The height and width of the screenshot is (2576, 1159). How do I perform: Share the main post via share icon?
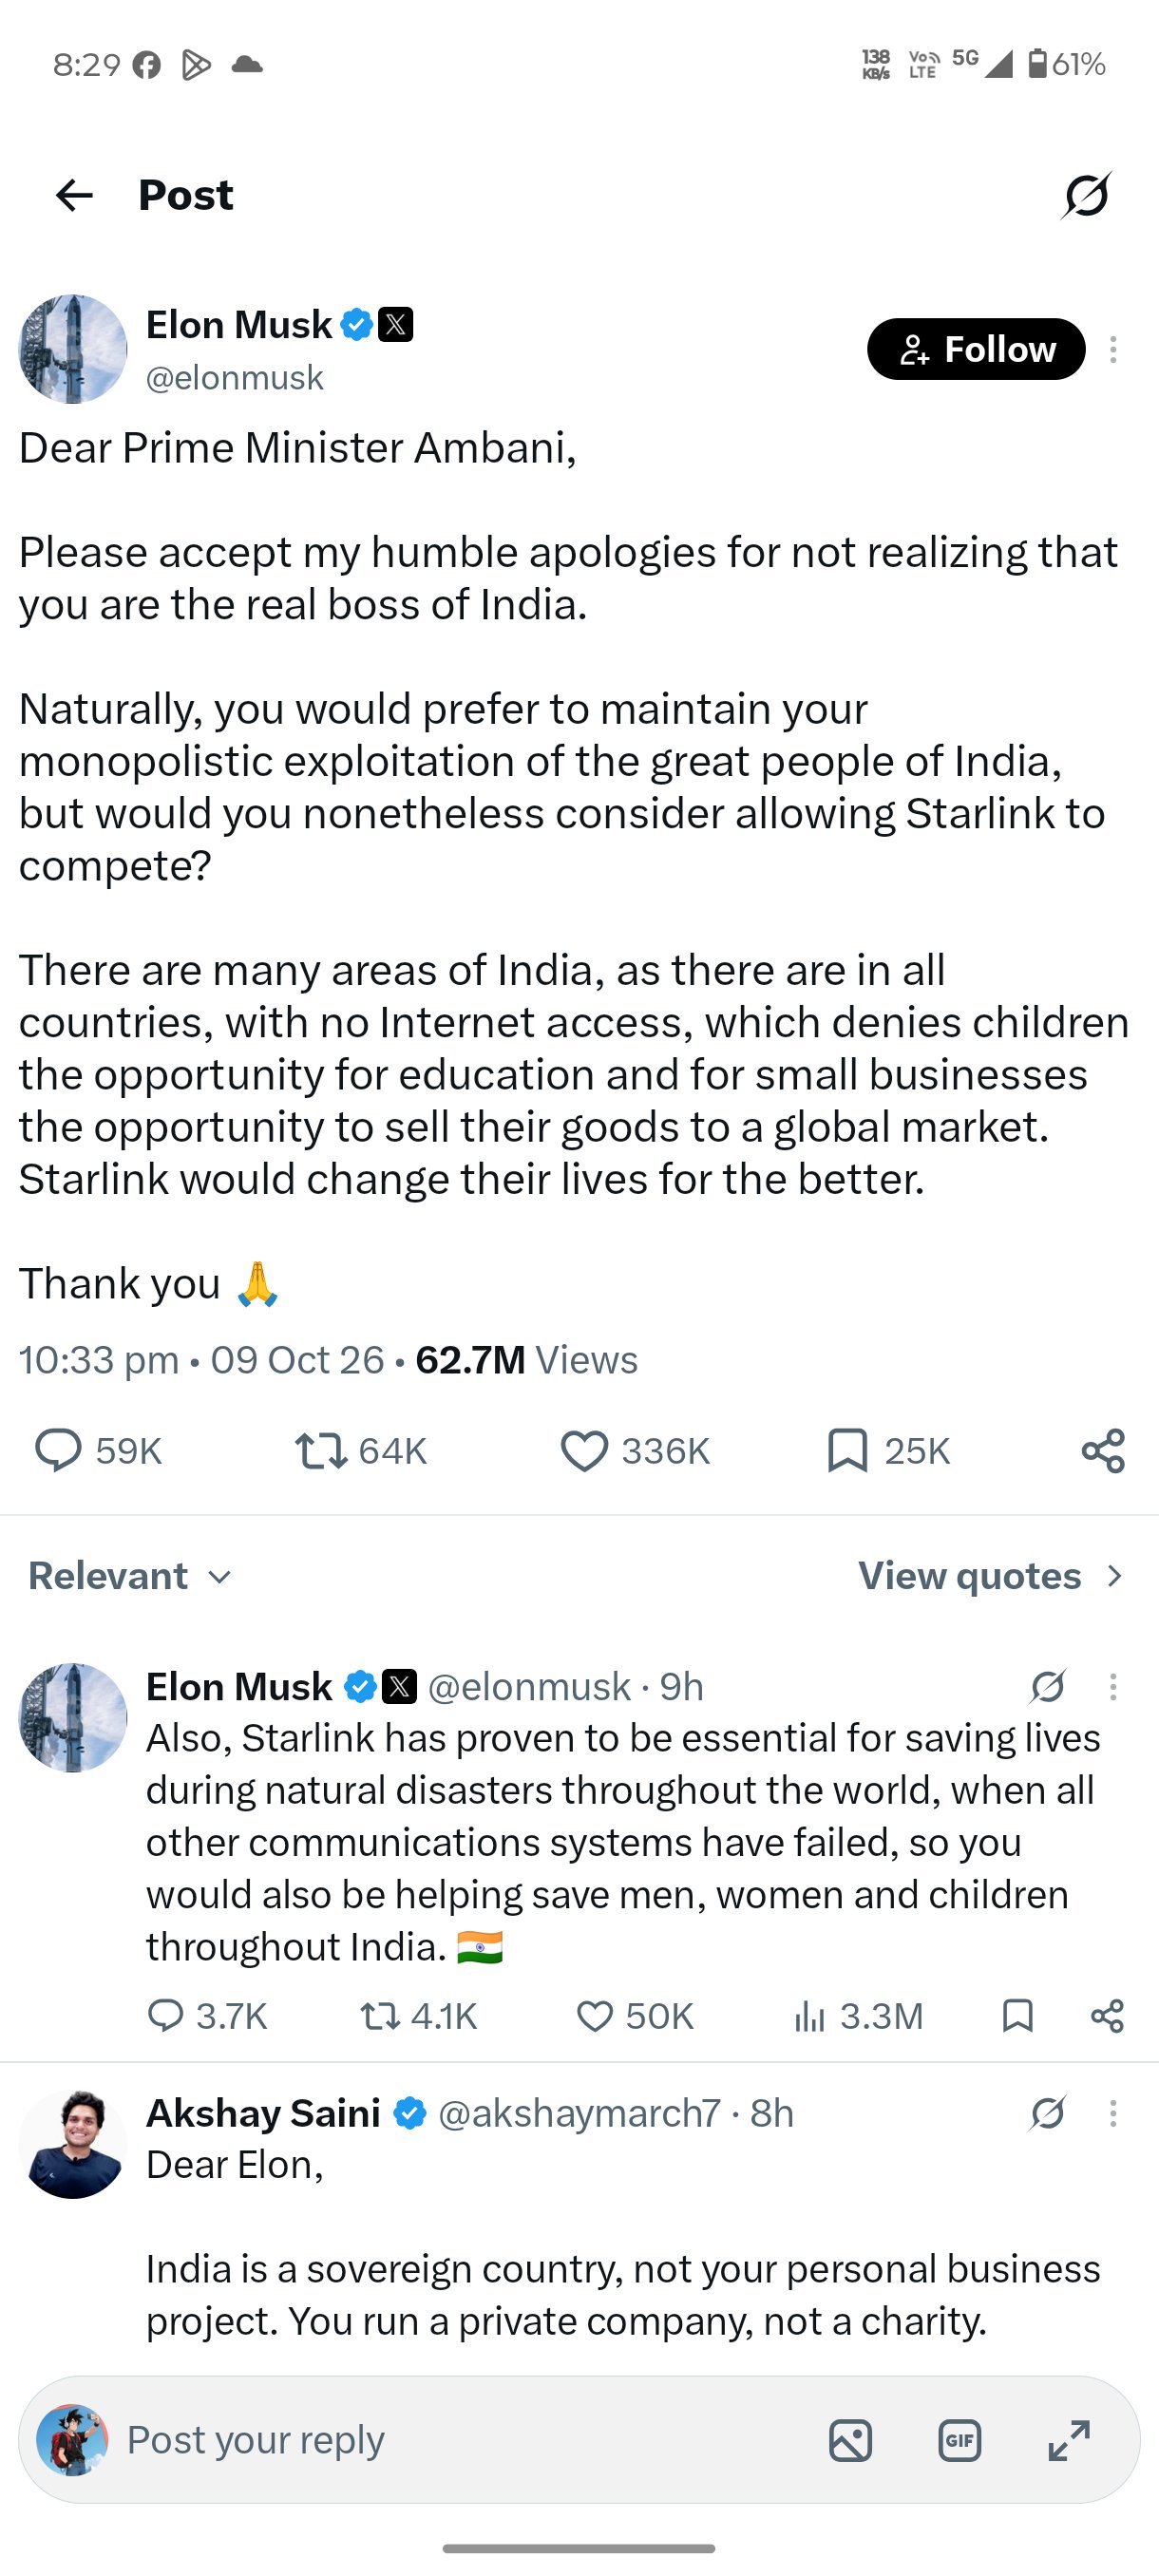point(1103,1451)
